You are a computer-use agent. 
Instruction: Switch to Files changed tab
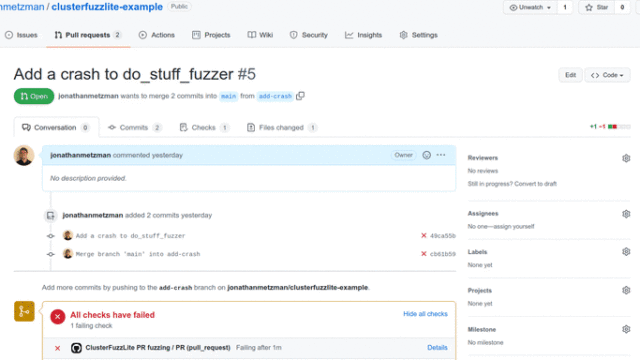tap(282, 127)
